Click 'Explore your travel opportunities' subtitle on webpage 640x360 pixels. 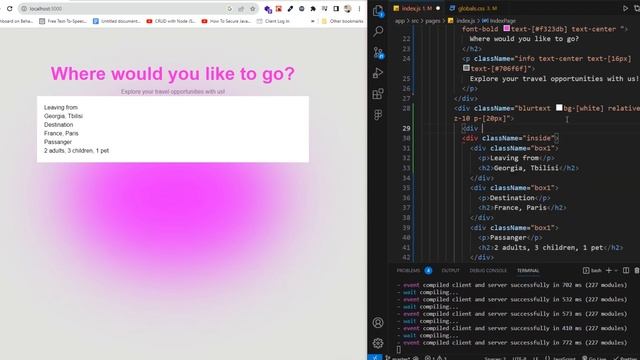pos(173,91)
